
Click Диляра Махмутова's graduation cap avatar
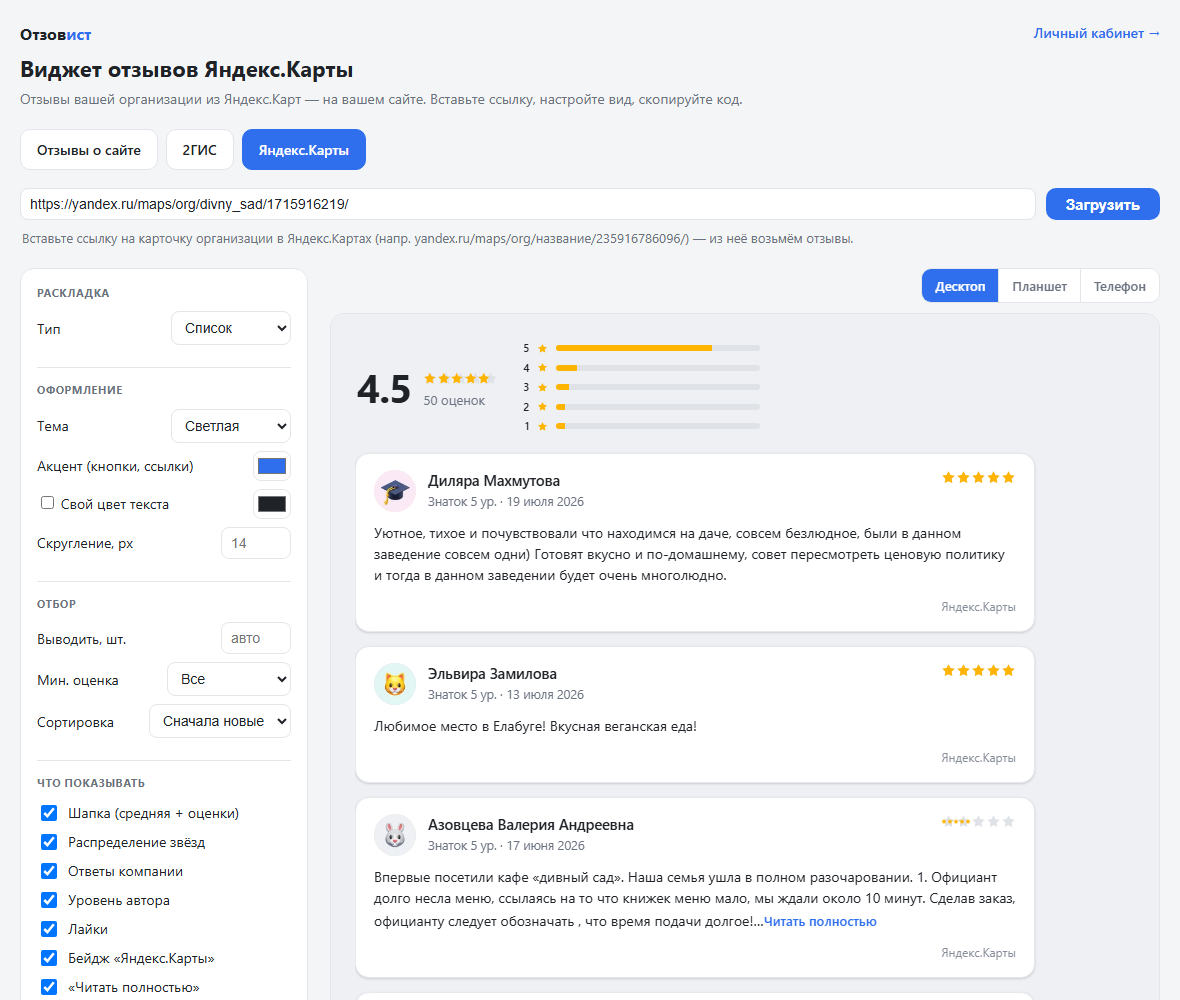(394, 491)
